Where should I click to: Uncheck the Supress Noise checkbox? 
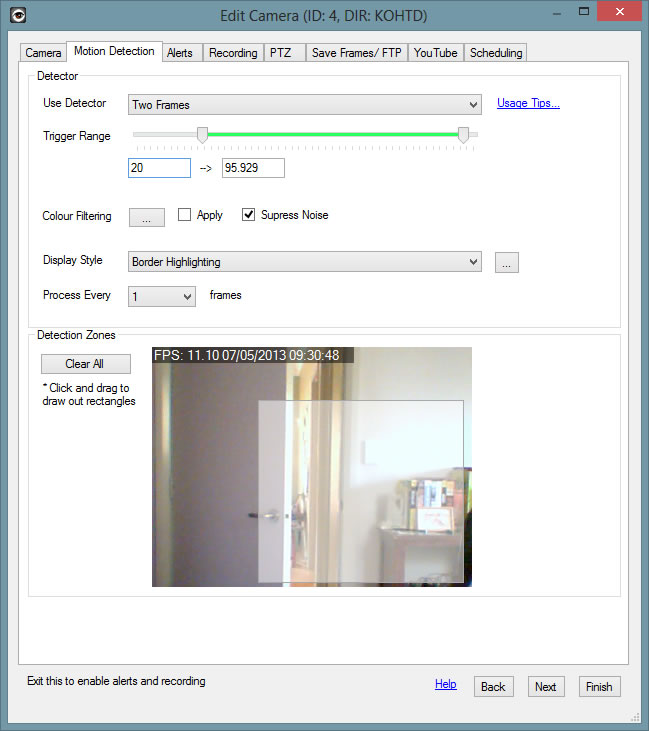pyautogui.click(x=249, y=215)
